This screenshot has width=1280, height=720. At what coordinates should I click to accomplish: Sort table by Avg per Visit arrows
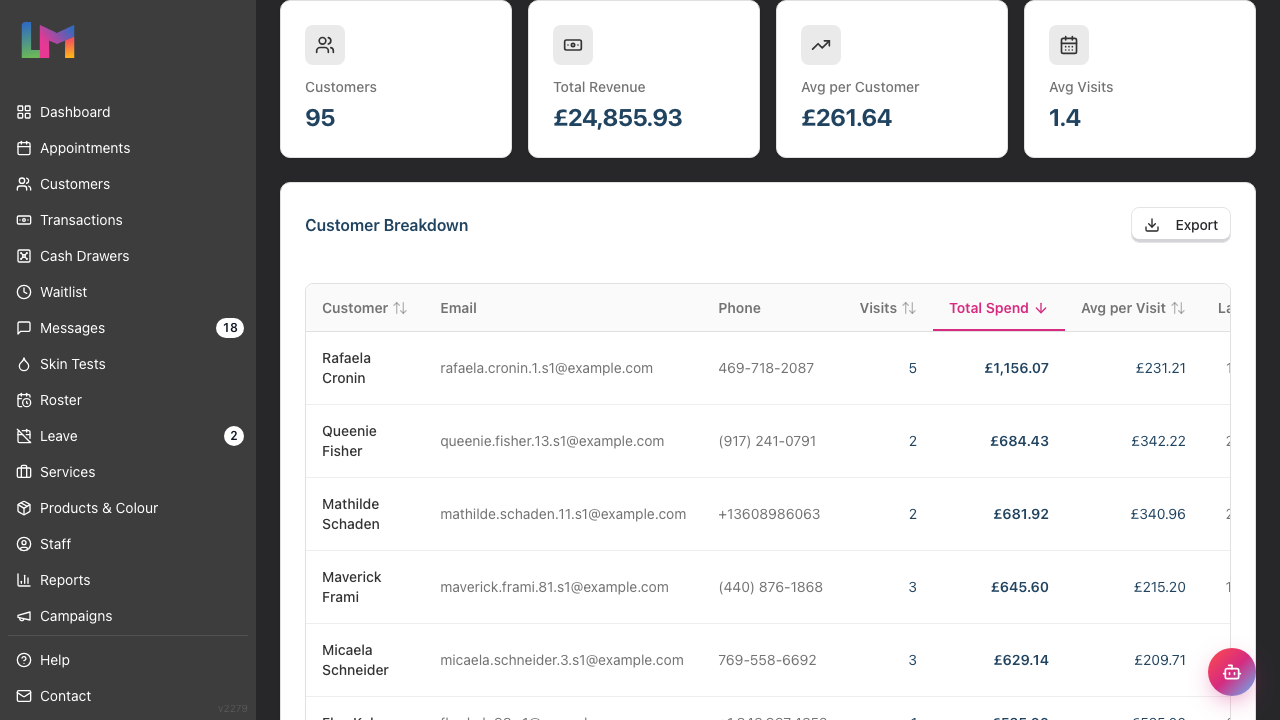pyautogui.click(x=1178, y=308)
